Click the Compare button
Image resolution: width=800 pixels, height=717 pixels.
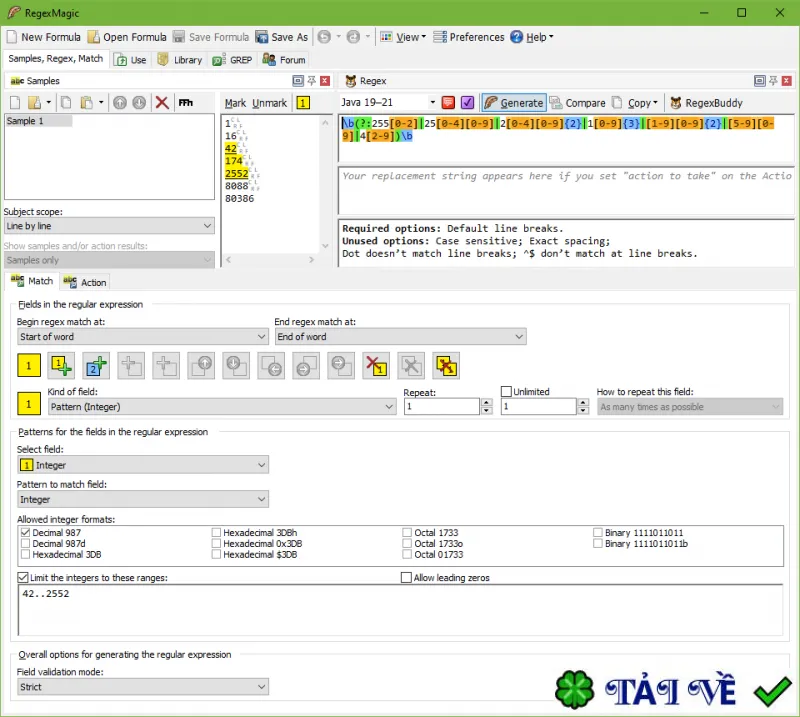[x=578, y=103]
